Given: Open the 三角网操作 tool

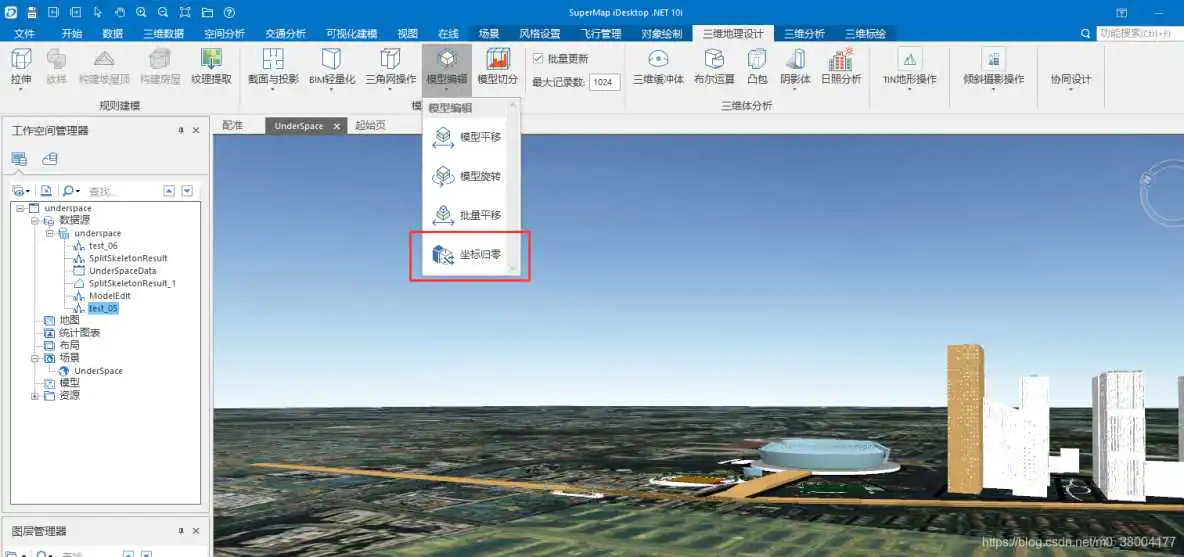Looking at the screenshot, I should tap(390, 68).
